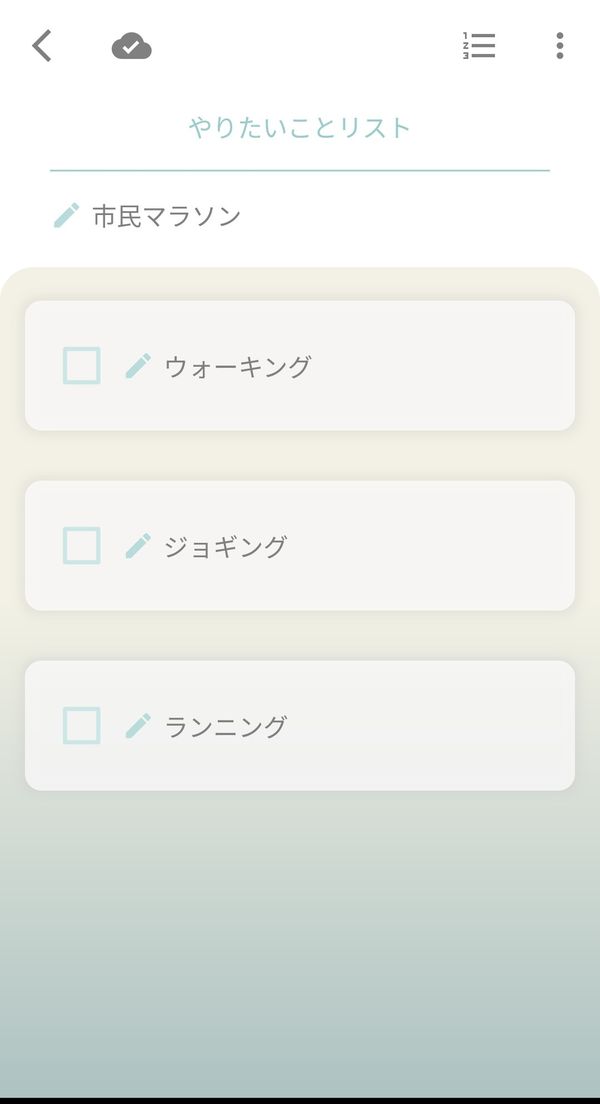Edit the 市民マラソン heading text
600x1104 pixels.
coord(167,216)
